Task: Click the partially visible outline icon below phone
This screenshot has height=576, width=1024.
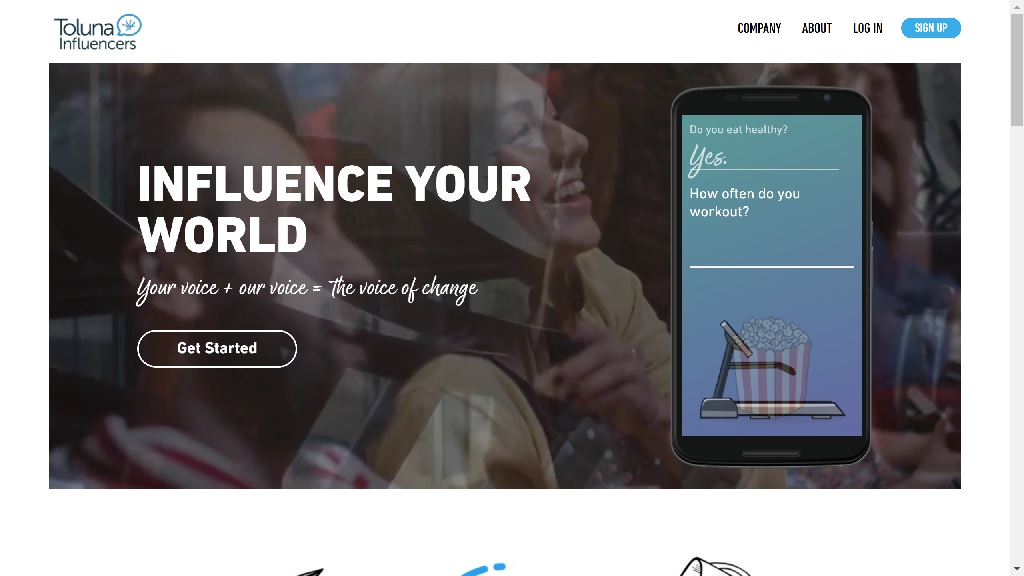Action: click(715, 567)
